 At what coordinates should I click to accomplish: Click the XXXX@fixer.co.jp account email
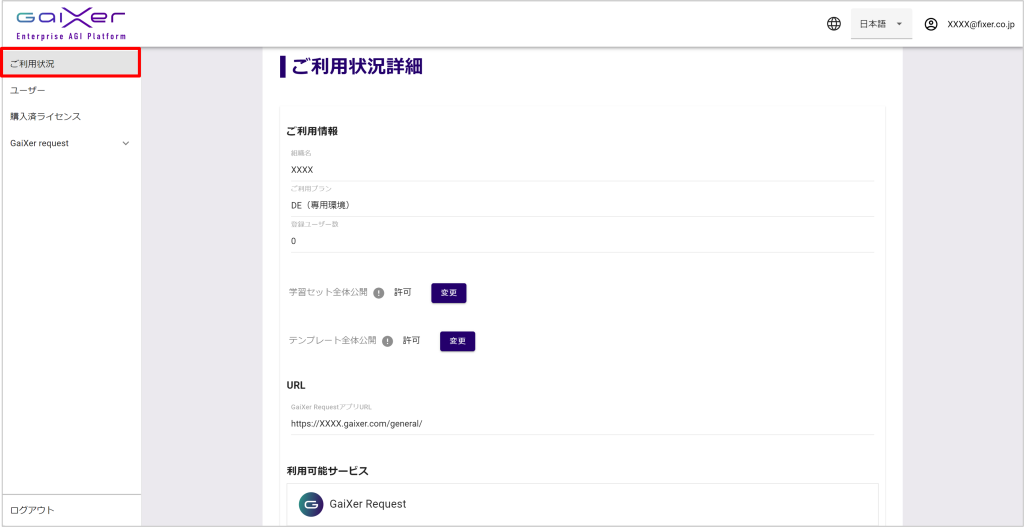pos(980,24)
